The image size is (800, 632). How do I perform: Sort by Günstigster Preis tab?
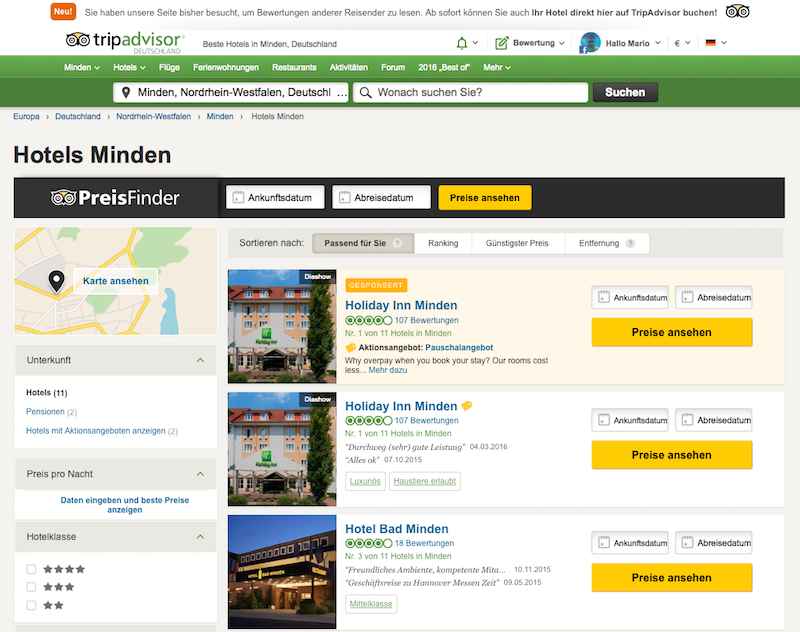pos(517,243)
